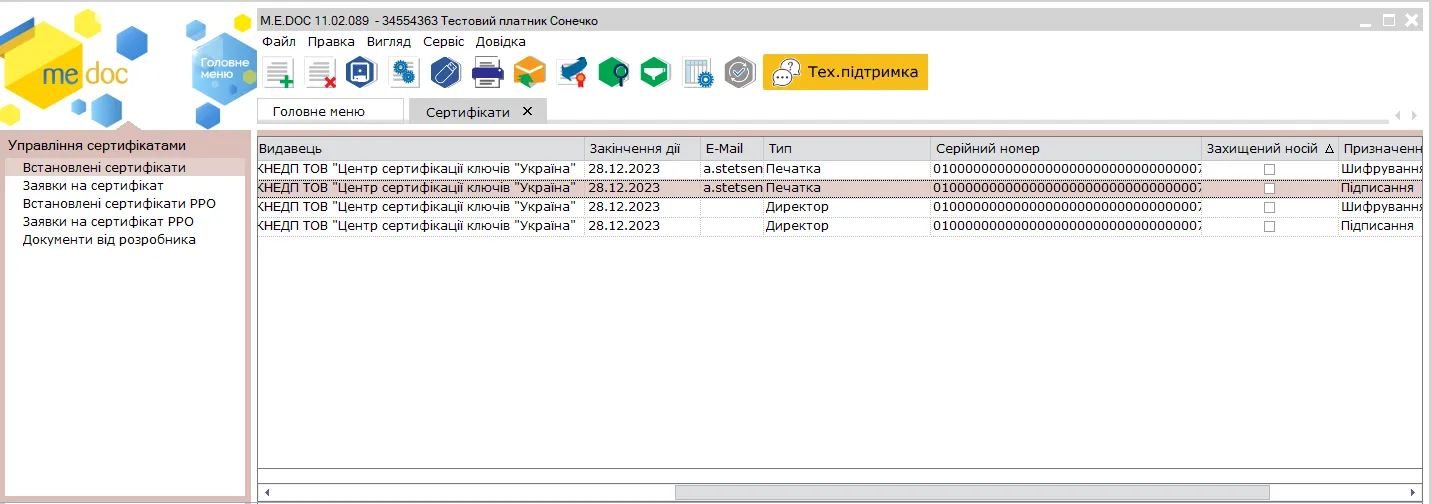This screenshot has width=1431, height=504.
Task: Click the orange envelope icon
Action: pos(529,72)
